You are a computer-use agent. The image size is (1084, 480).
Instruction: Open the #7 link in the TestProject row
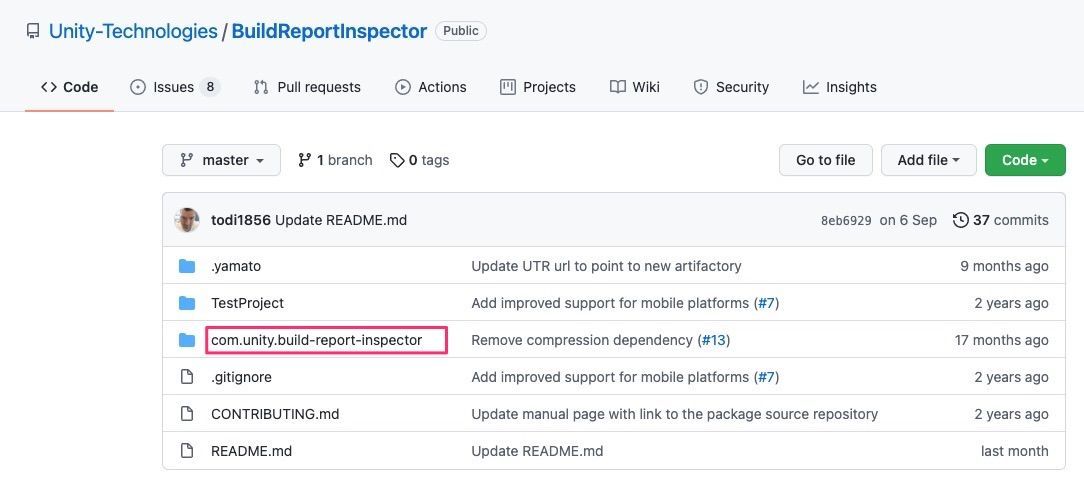pyautogui.click(x=765, y=304)
